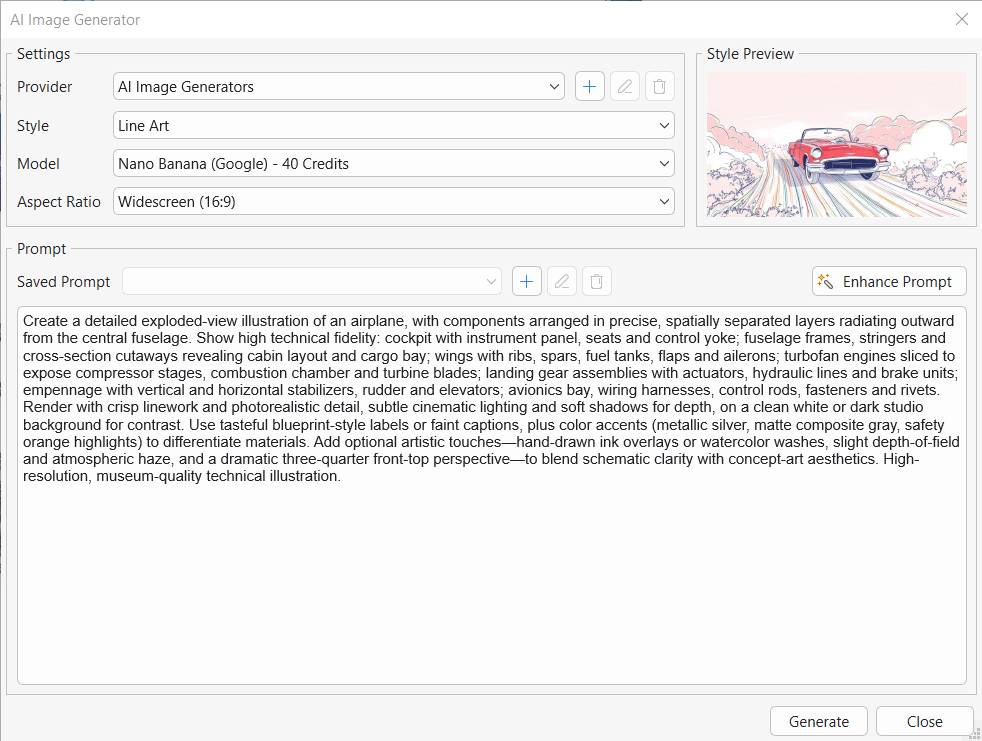Click the edit saved prompt pencil icon
The image size is (982, 741).
pyautogui.click(x=562, y=282)
